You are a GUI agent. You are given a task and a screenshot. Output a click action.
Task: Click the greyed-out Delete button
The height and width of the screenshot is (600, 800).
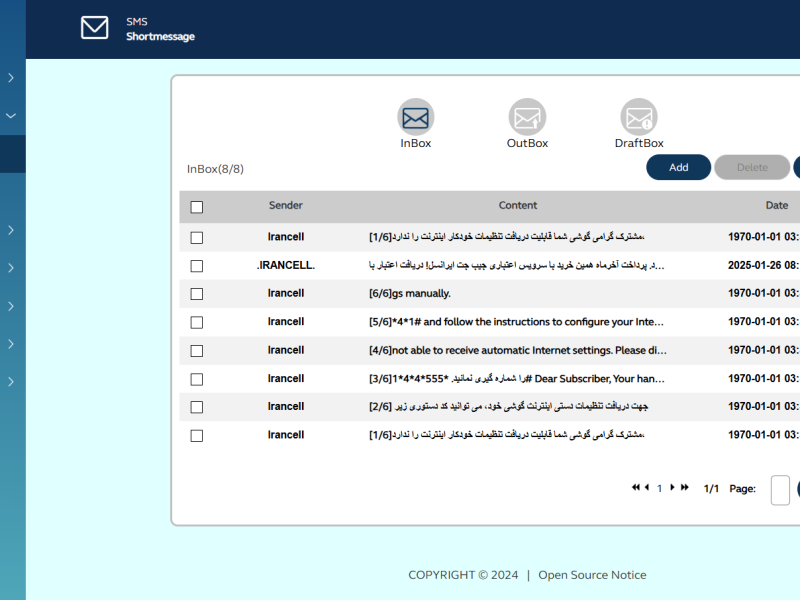752,167
